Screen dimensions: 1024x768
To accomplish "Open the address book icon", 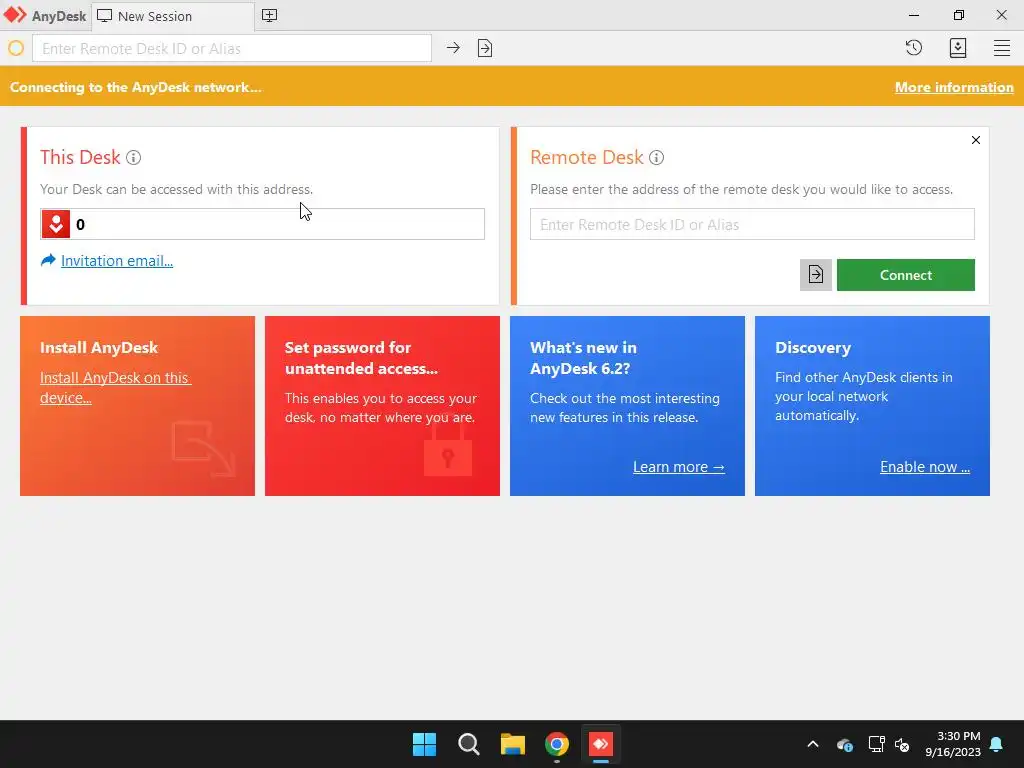I will coord(958,48).
